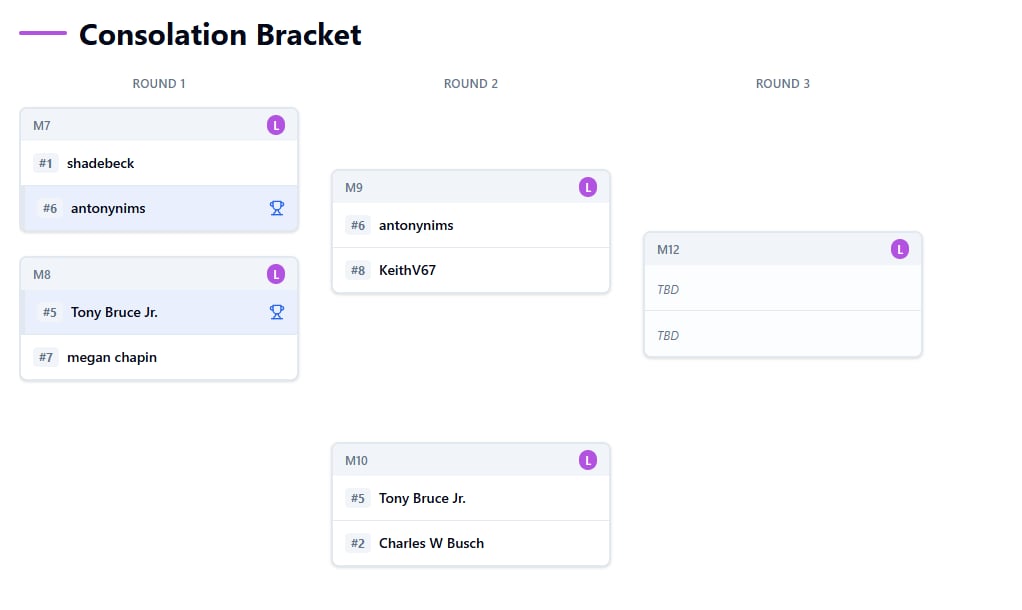Choose Tony Bruce Jr. in match M10
This screenshot has width=1022, height=610.
422,498
